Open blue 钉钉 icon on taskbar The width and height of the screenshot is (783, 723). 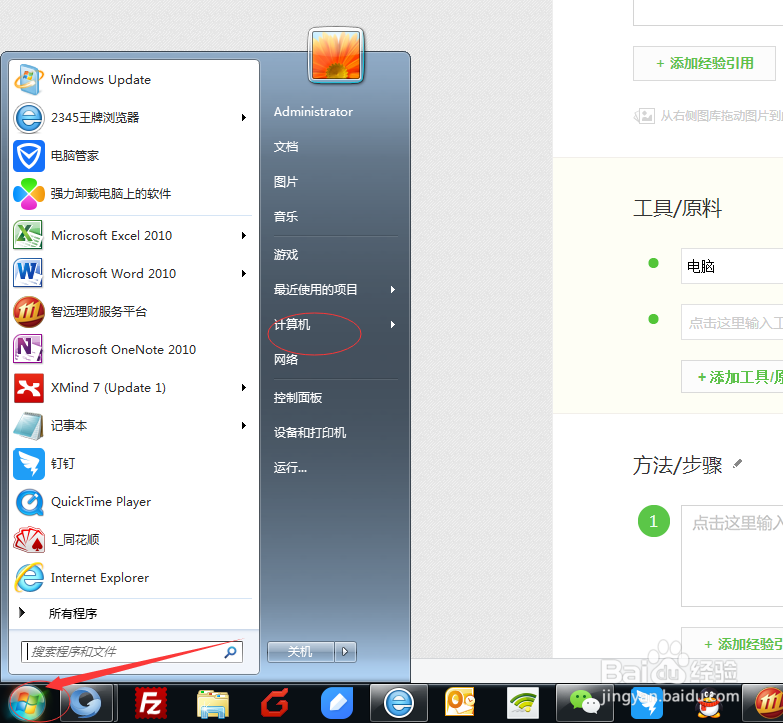pyautogui.click(x=647, y=704)
